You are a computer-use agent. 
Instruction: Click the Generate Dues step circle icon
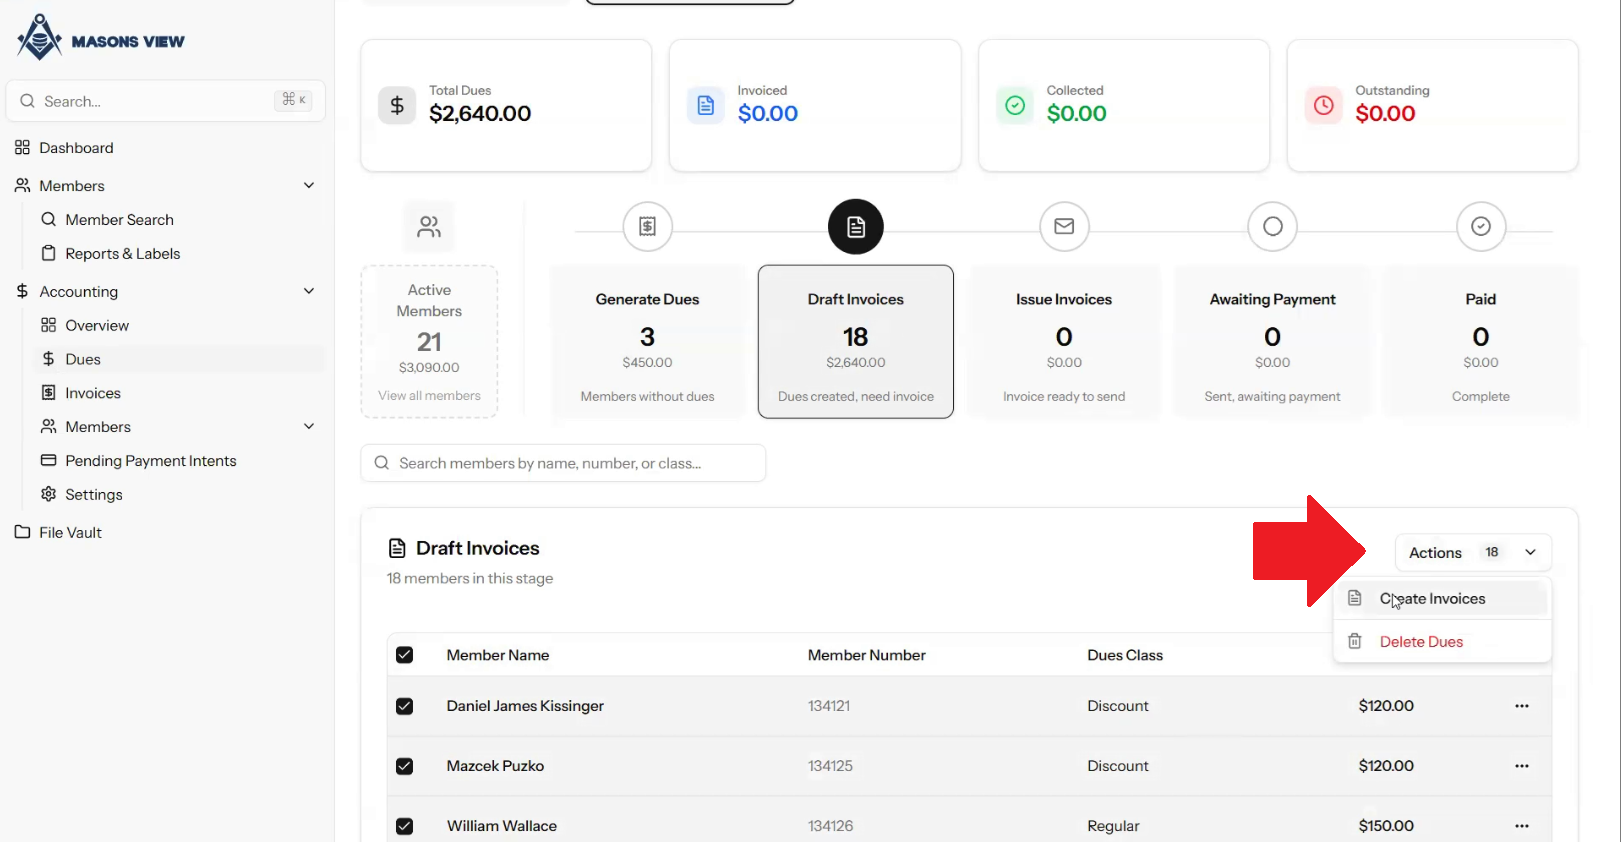click(x=647, y=227)
